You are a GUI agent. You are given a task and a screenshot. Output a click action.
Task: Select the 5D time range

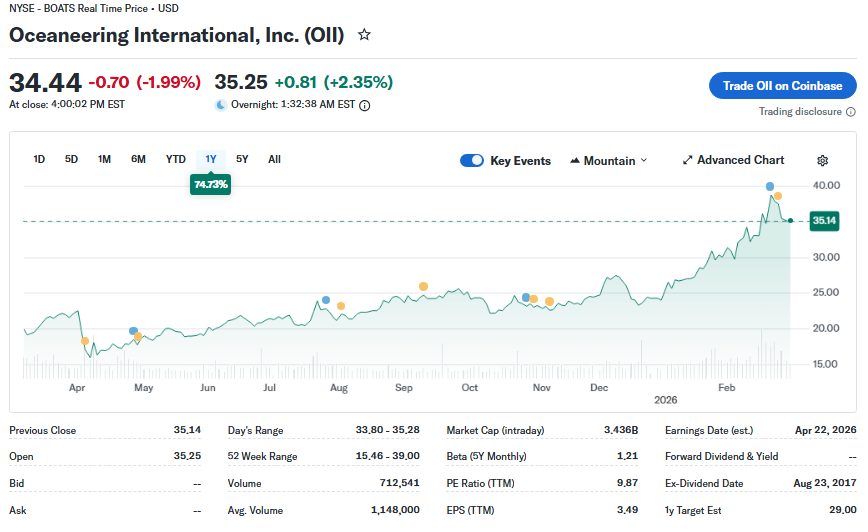coord(71,159)
